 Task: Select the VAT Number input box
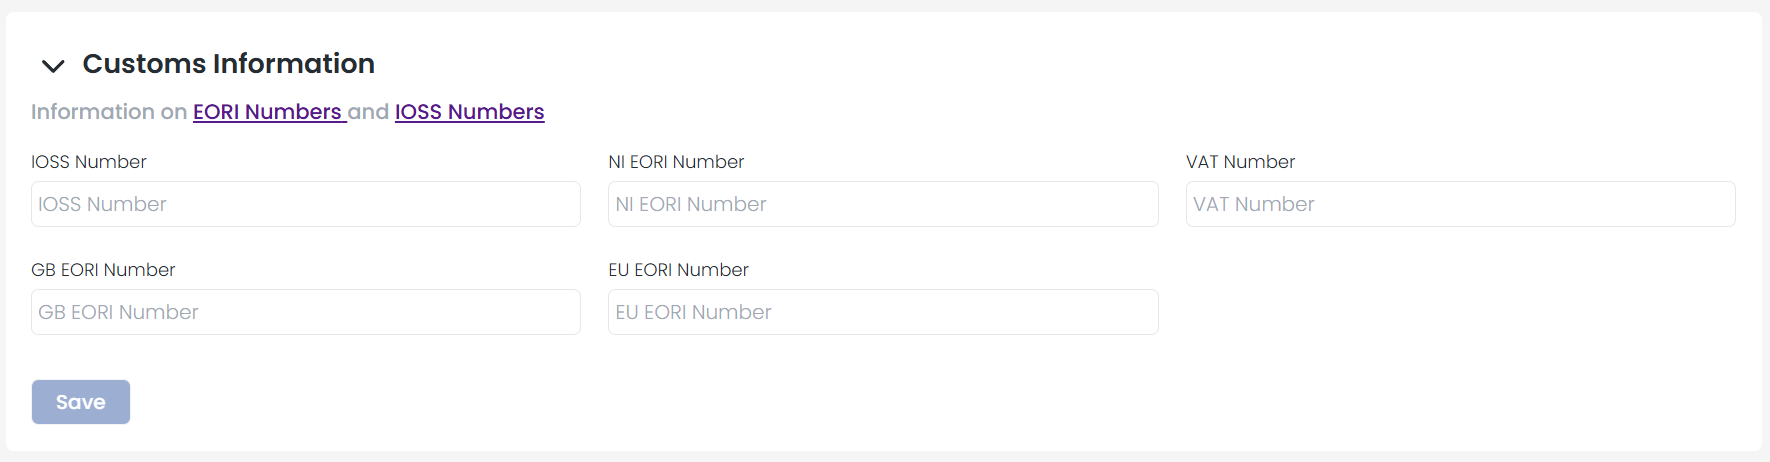coord(1460,204)
